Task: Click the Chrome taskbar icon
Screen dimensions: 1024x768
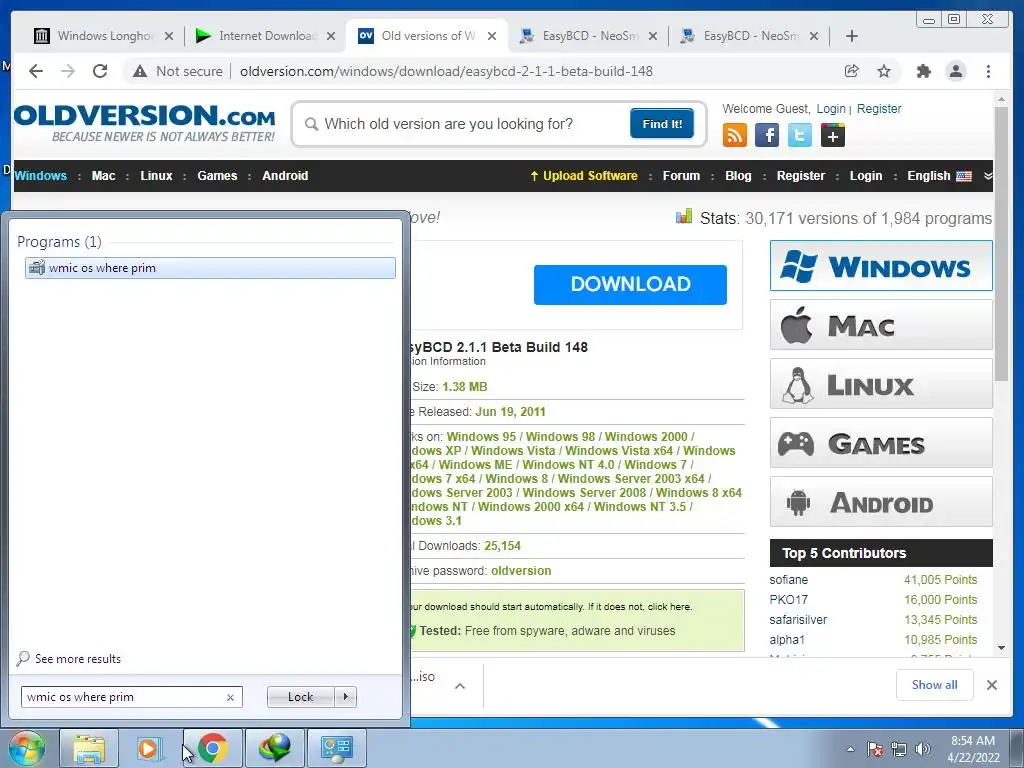Action: point(212,748)
